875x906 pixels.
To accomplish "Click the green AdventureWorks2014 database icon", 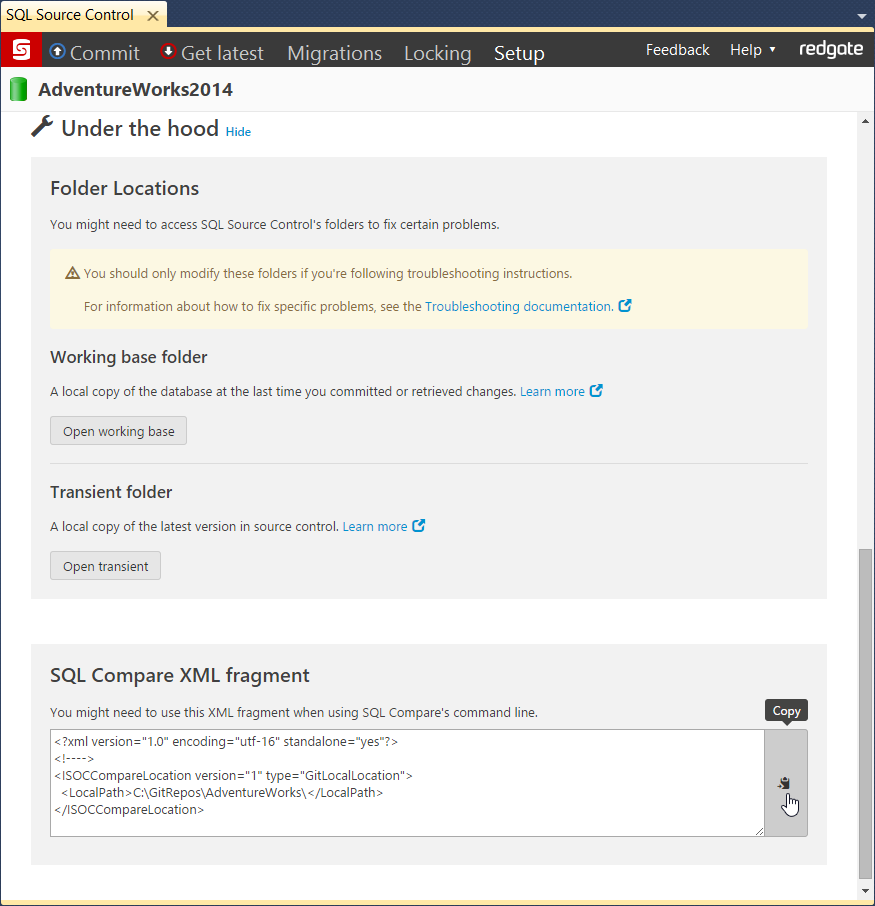I will 19,90.
